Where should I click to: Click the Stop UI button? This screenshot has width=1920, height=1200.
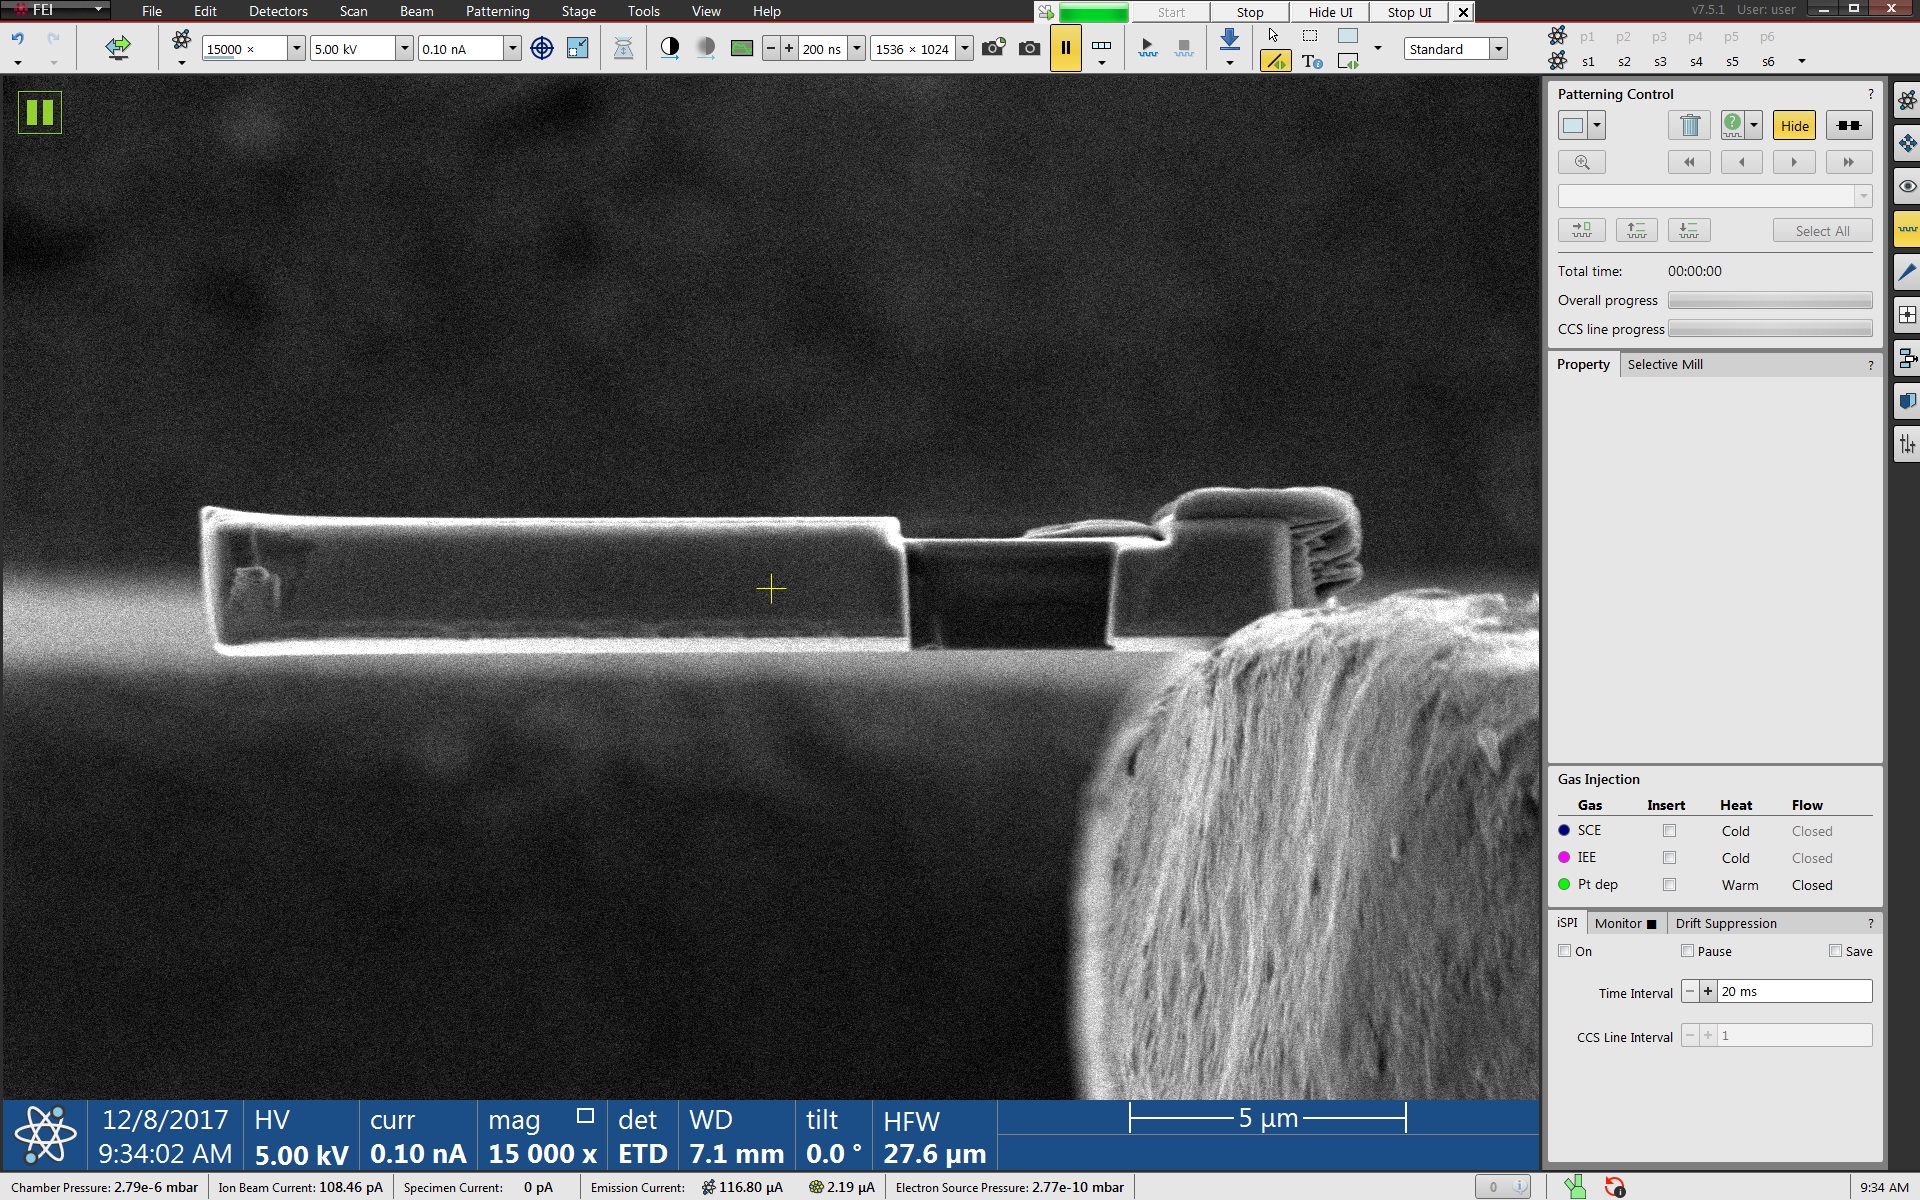point(1409,12)
